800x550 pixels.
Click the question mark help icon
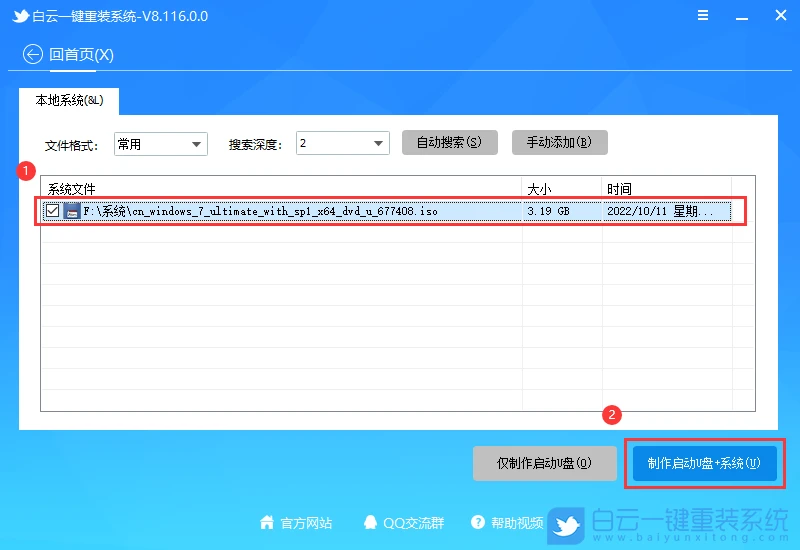coord(478,522)
